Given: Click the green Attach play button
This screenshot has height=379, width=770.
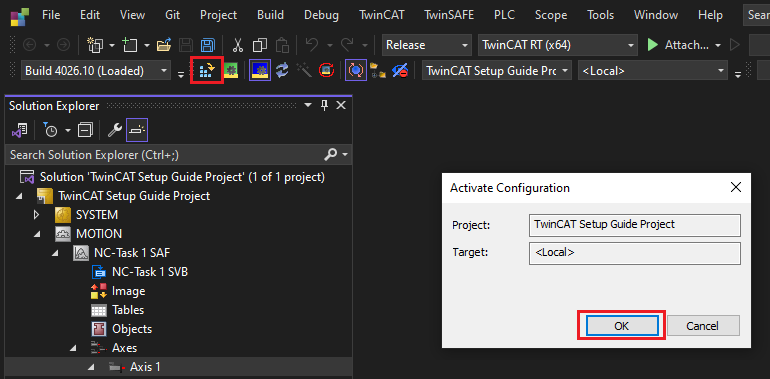Looking at the screenshot, I should point(653,45).
